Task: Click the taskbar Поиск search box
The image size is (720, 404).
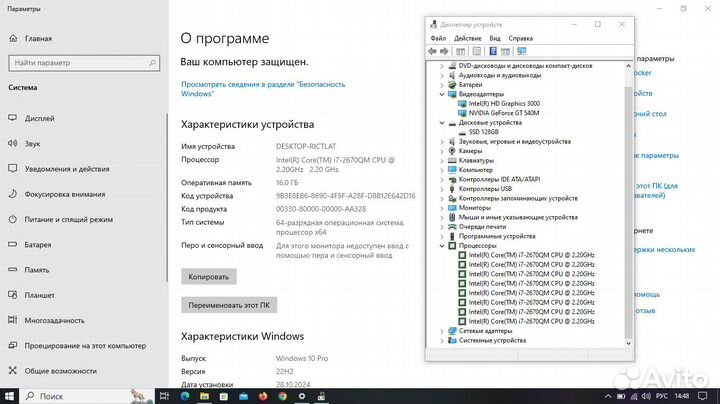Action: coord(87,396)
